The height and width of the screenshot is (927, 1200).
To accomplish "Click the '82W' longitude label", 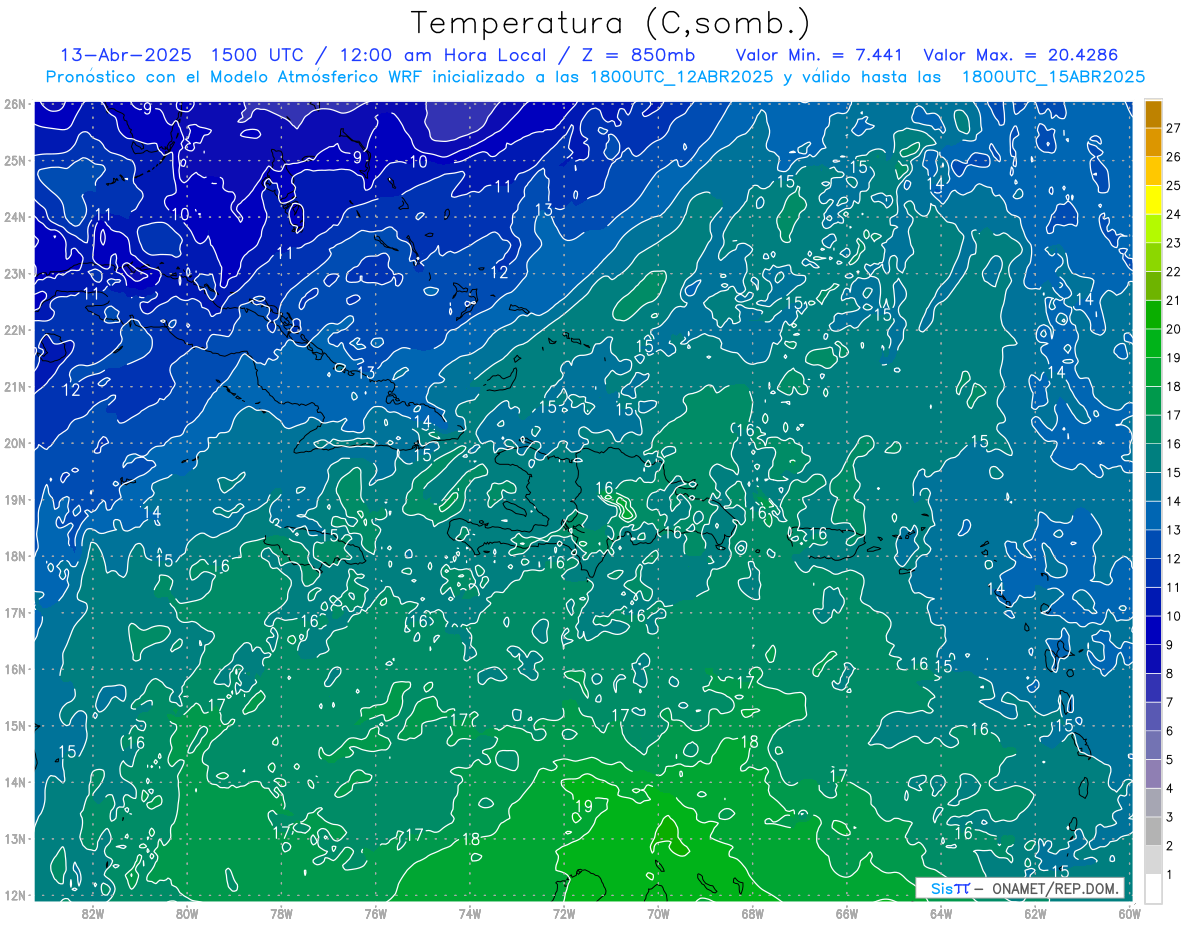I will click(92, 912).
